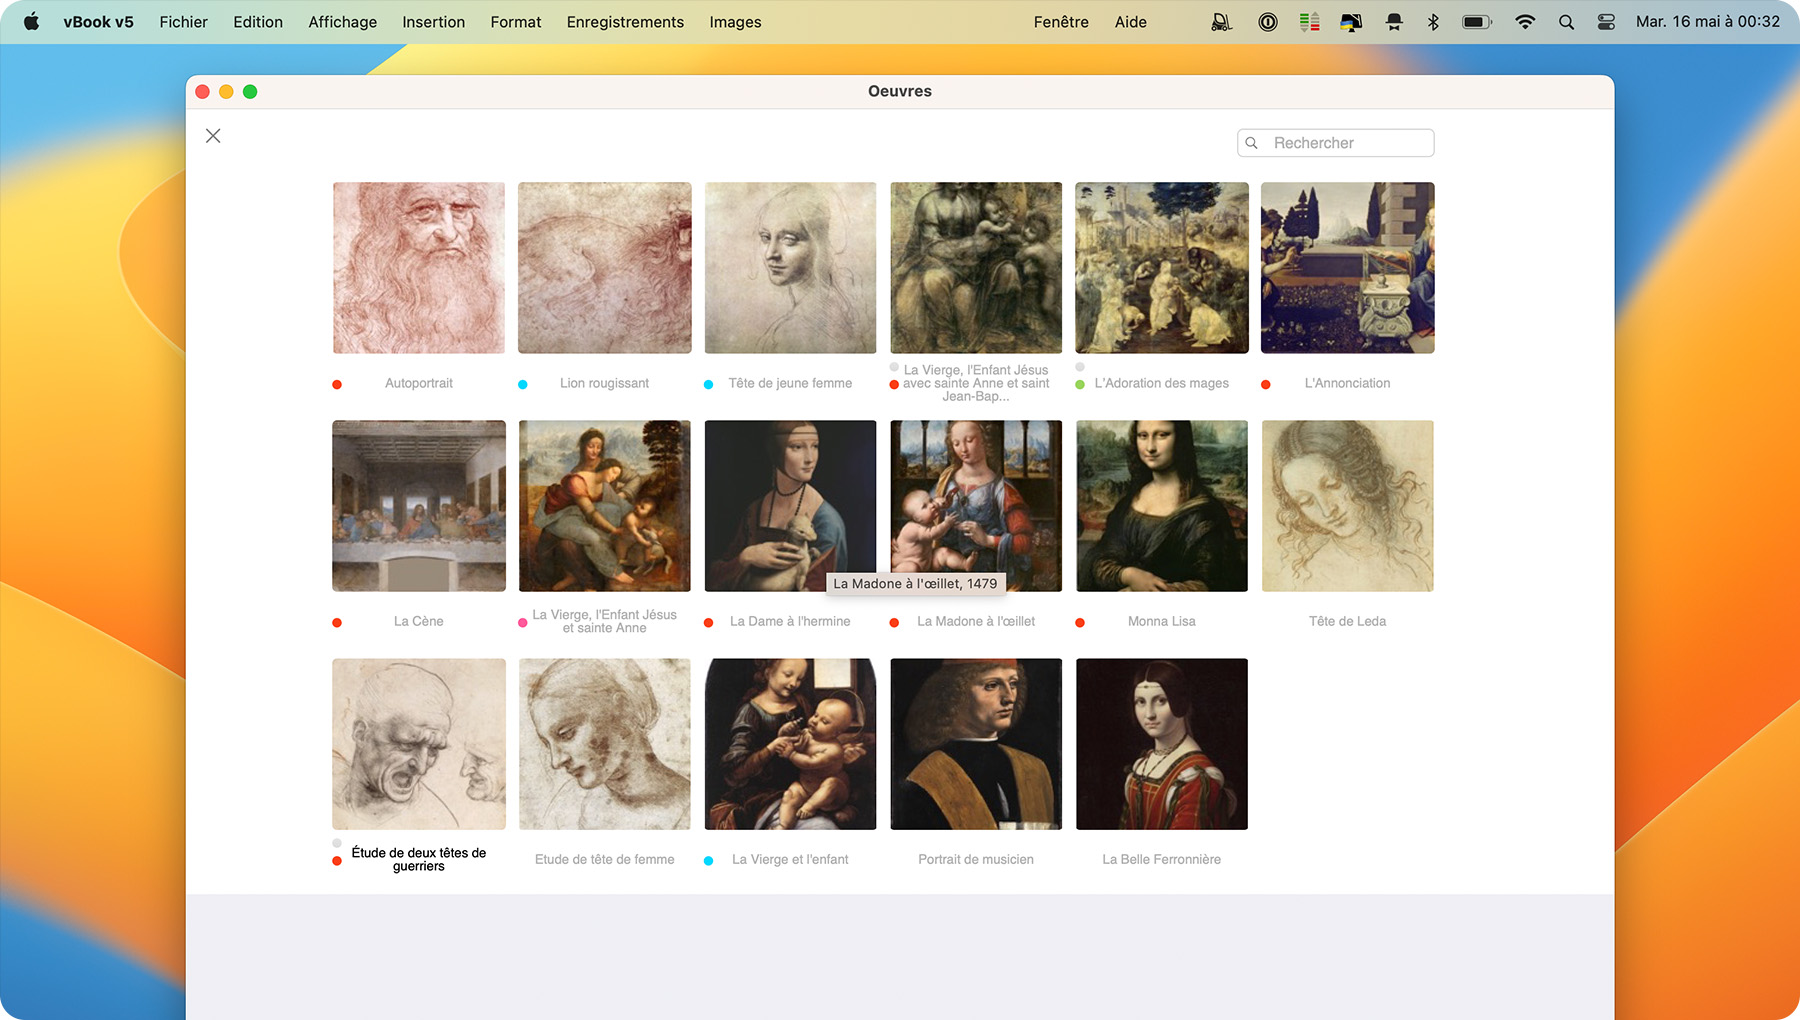Open the Insertion menu

point(434,22)
